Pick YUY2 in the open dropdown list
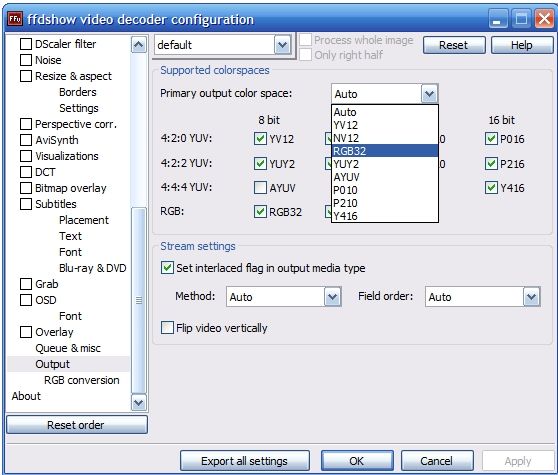This screenshot has height=475, width=558. [x=385, y=164]
